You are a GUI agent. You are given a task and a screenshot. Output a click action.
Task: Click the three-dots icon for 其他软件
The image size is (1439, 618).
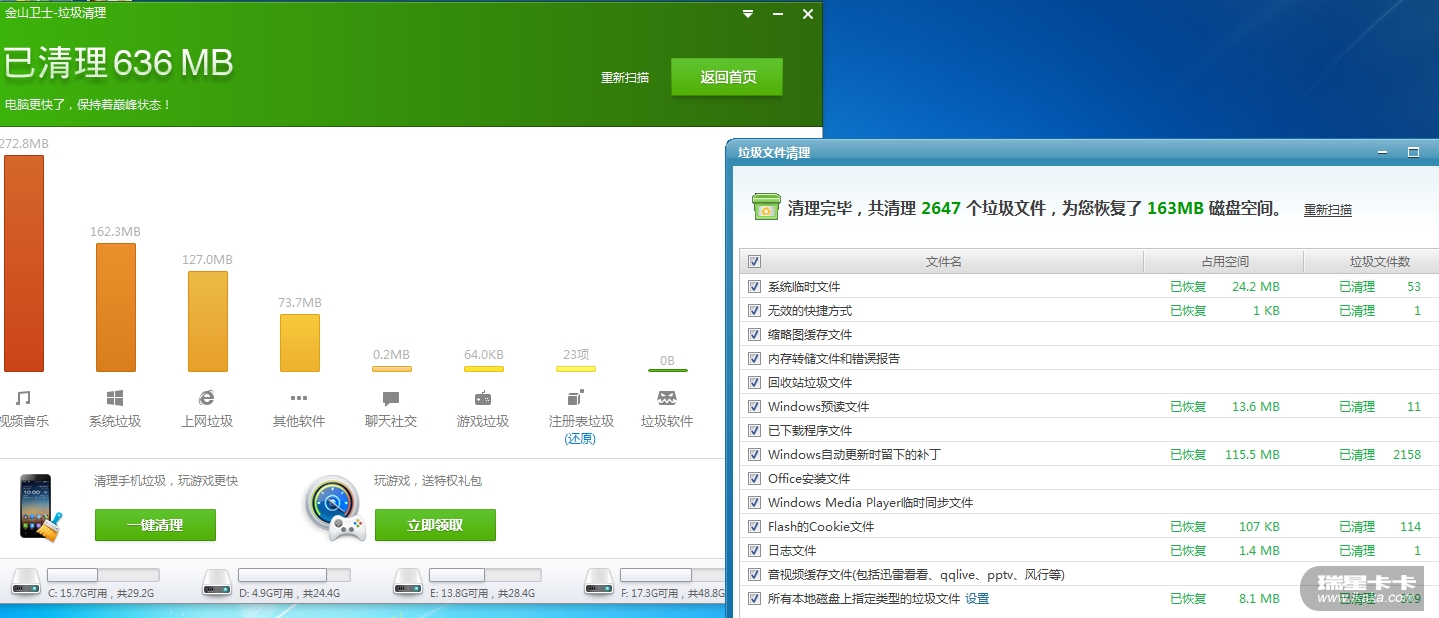tap(299, 398)
